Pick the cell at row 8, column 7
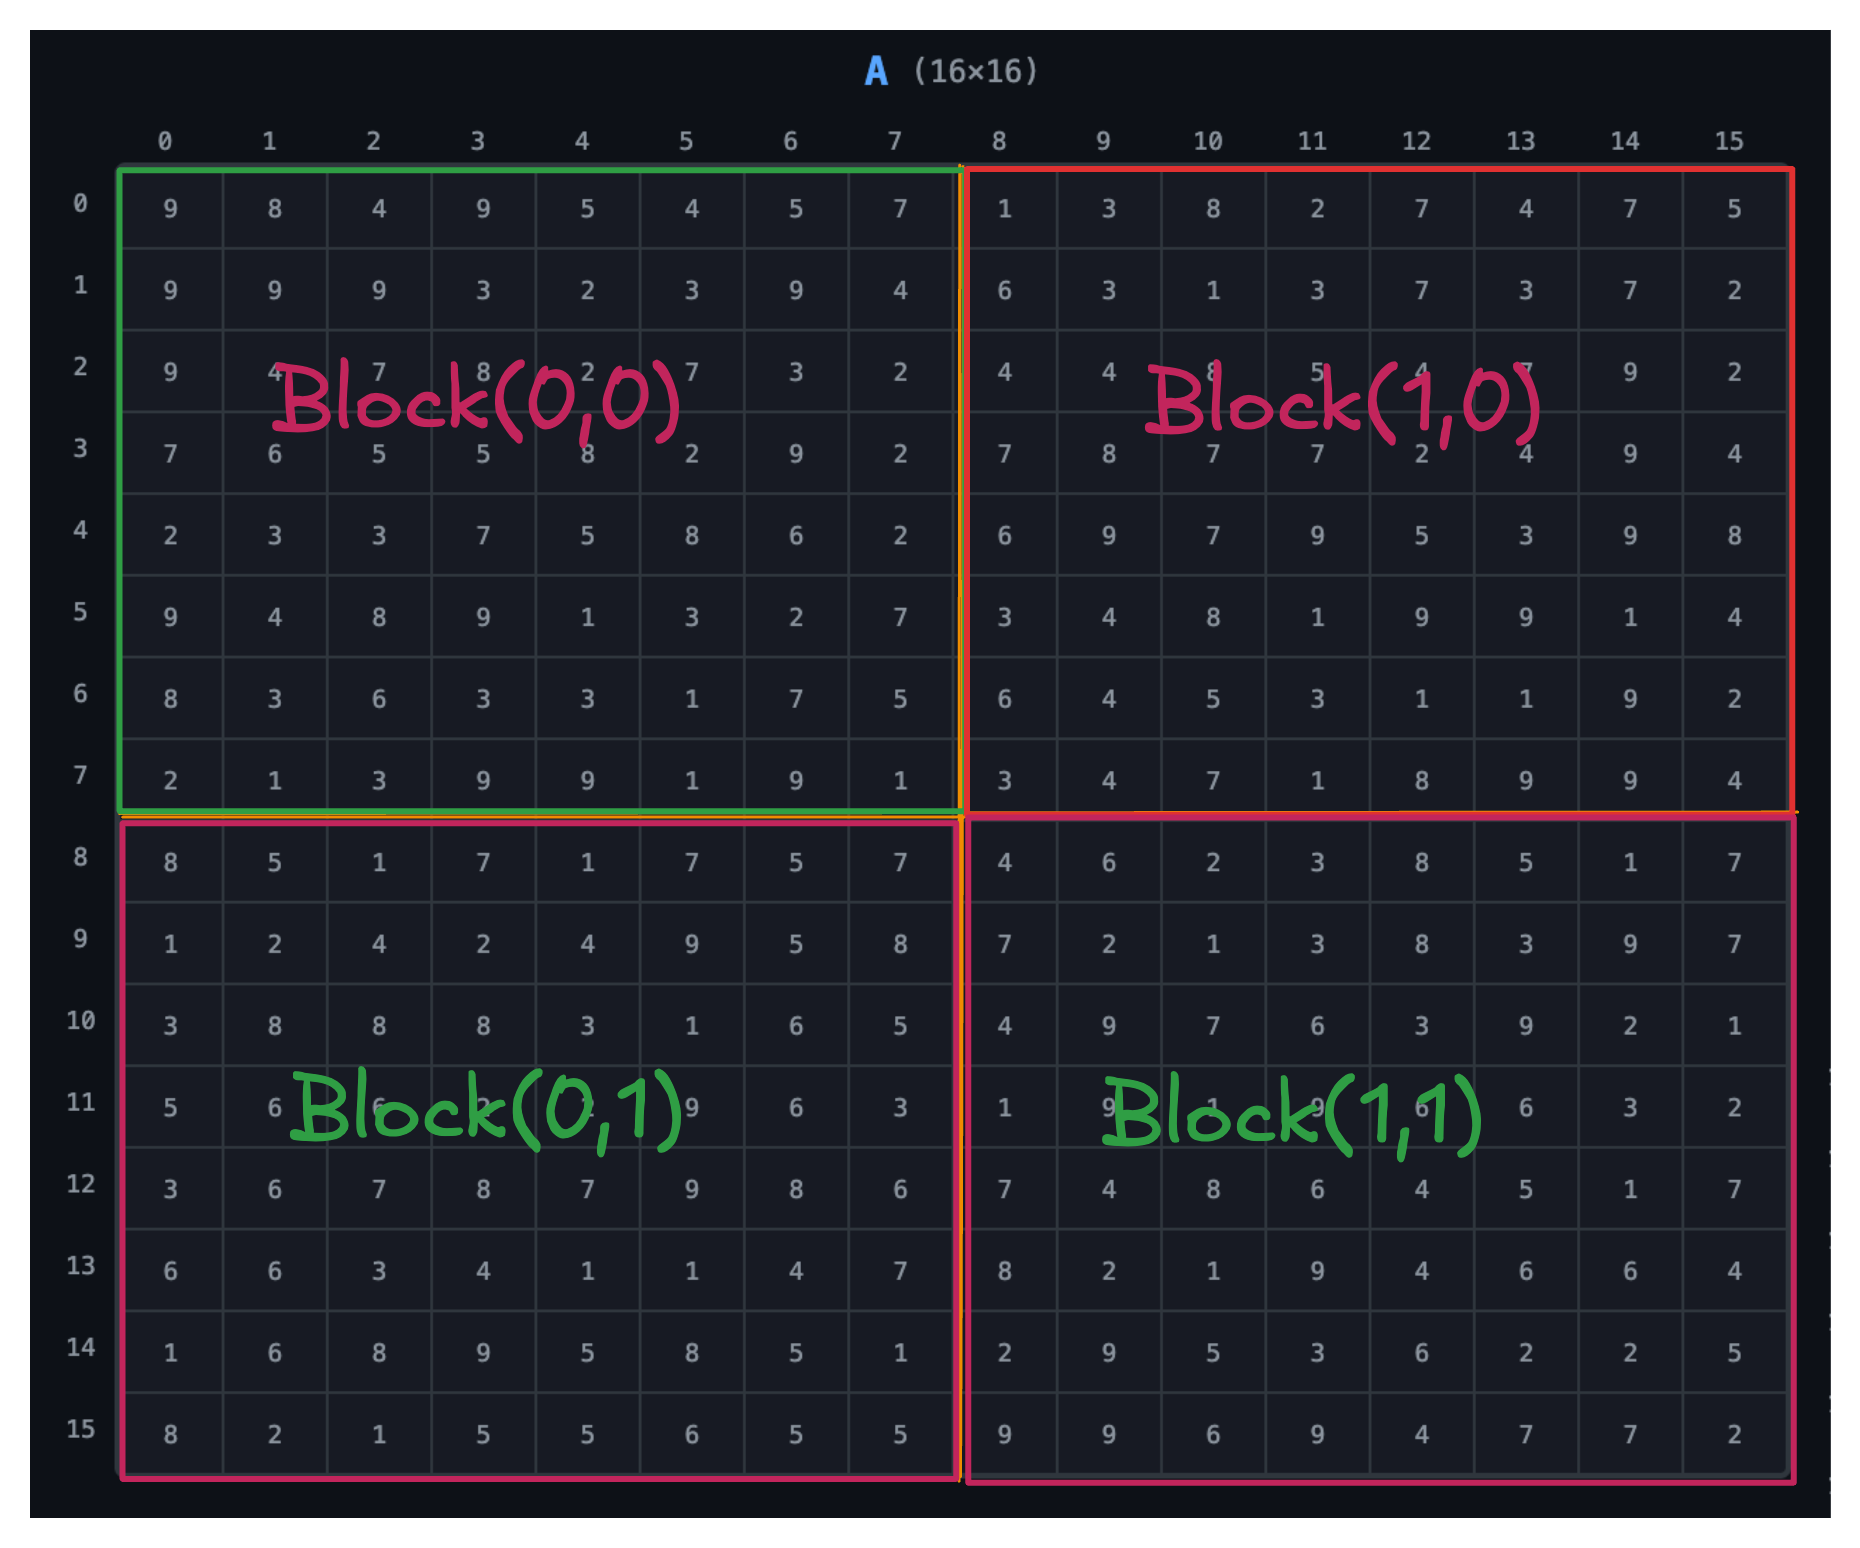This screenshot has width=1860, height=1548. click(900, 862)
